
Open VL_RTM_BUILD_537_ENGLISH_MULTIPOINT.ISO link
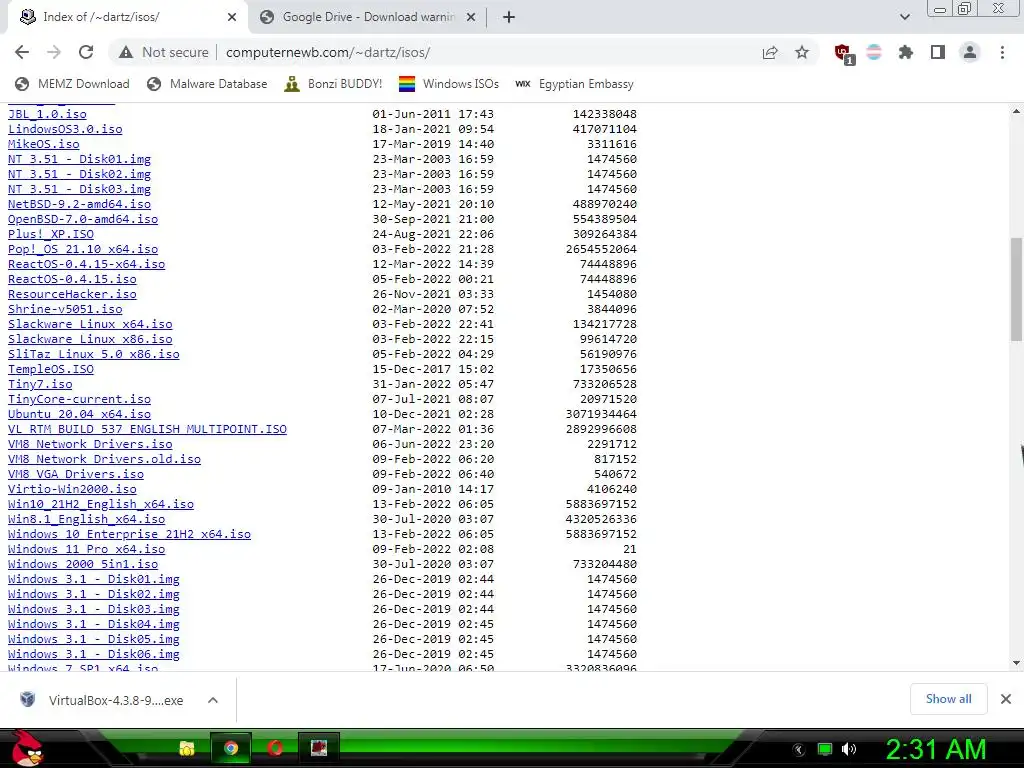point(147,430)
